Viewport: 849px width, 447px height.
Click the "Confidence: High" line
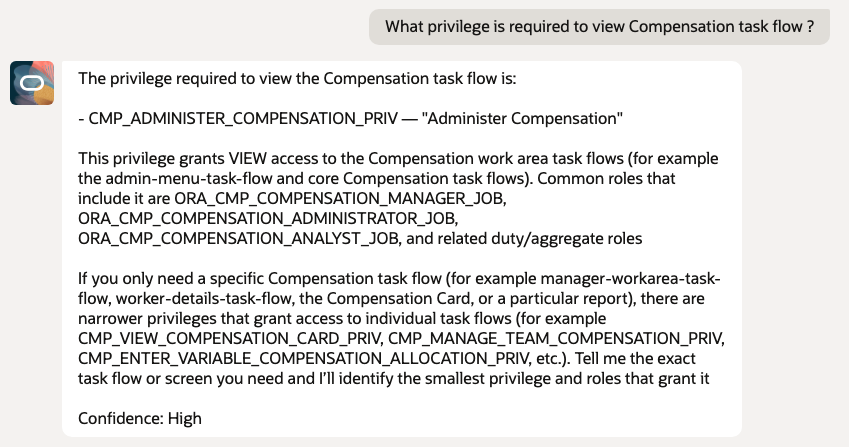point(140,418)
